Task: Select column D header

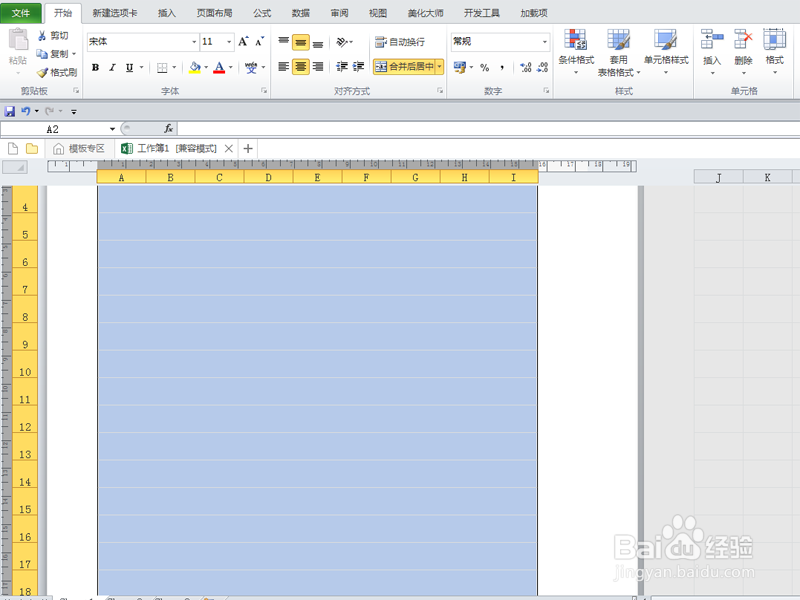Action: 268,177
